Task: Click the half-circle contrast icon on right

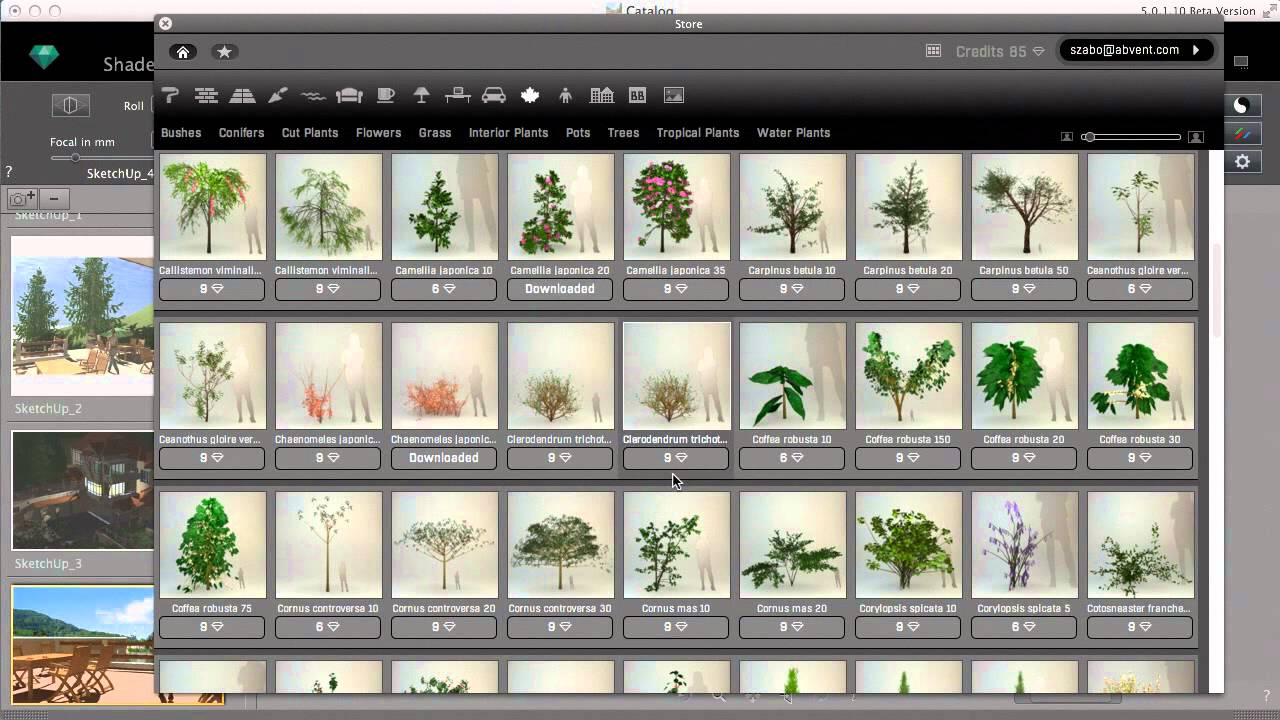Action: point(1242,105)
